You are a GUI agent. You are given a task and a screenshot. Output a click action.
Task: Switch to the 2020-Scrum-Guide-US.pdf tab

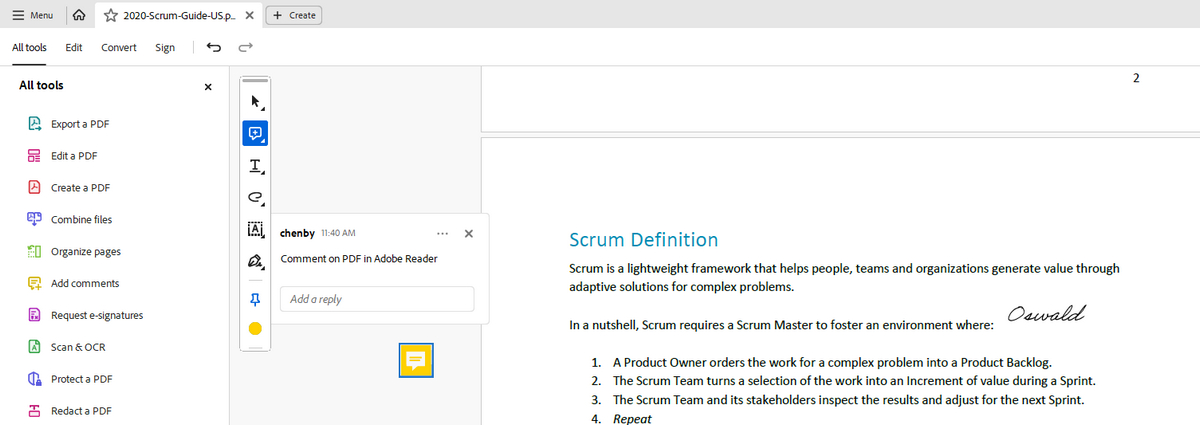pos(179,15)
